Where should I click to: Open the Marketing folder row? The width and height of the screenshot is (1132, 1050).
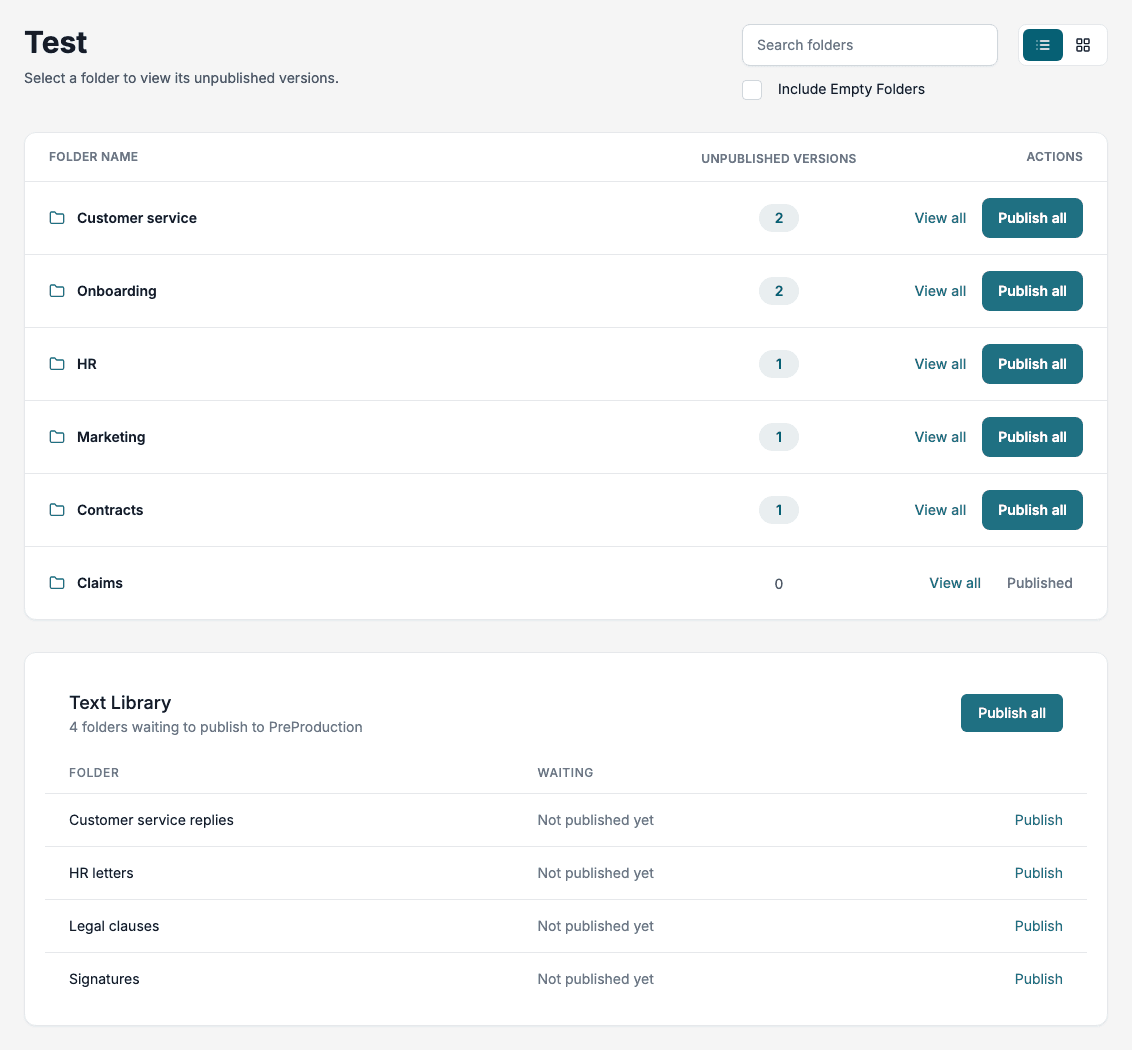tap(565, 437)
